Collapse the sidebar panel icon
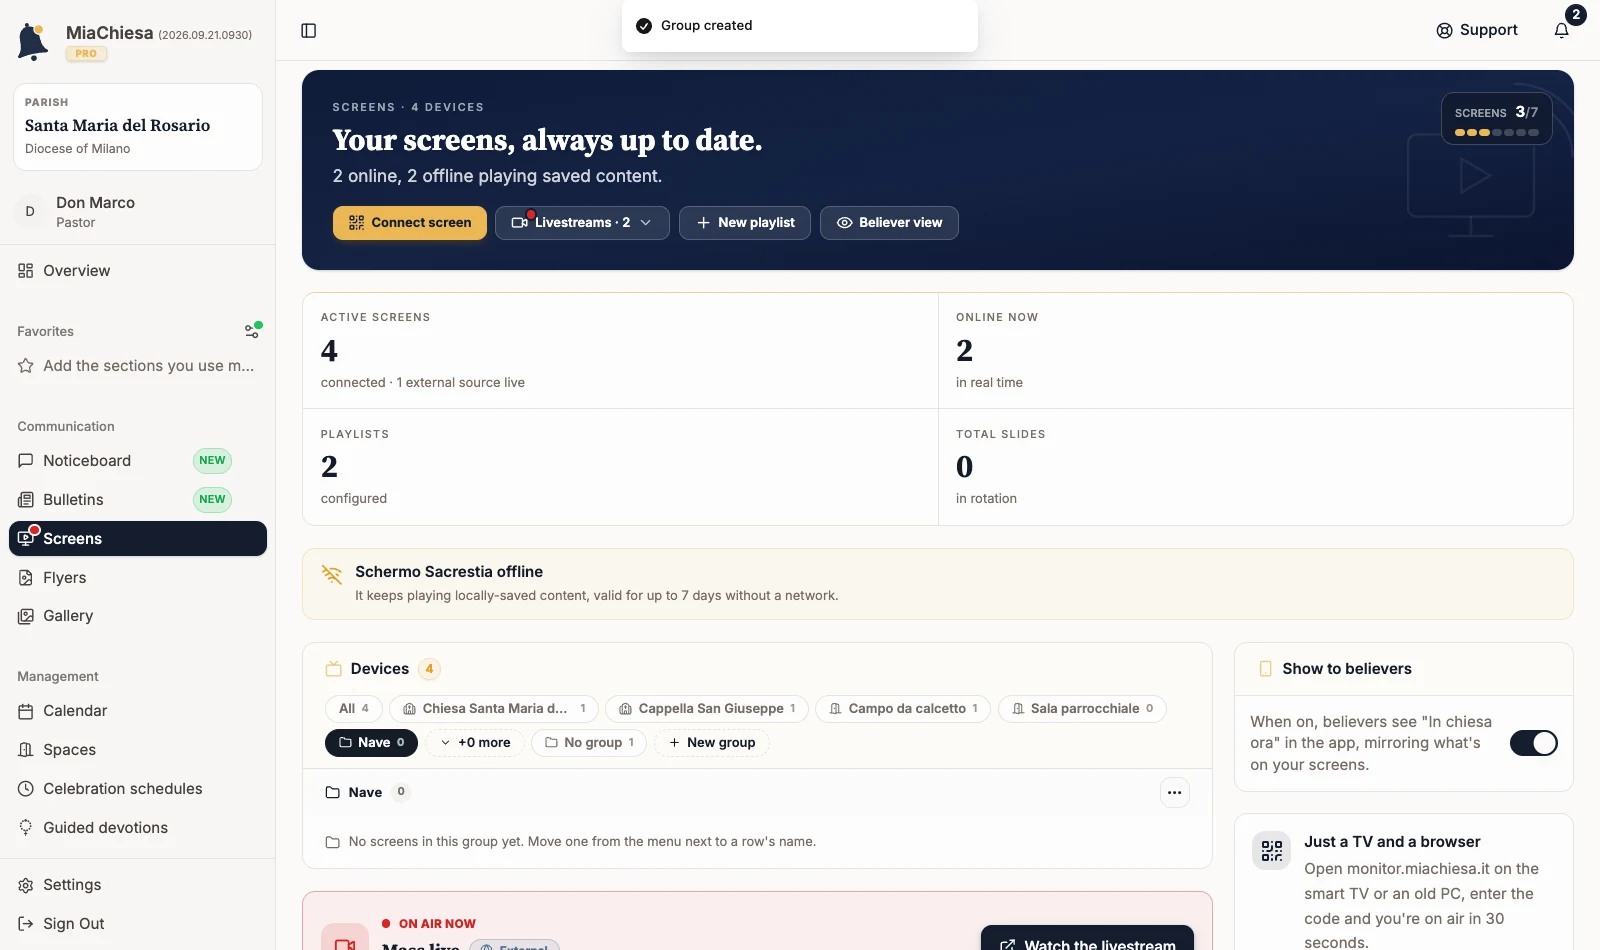The image size is (1600, 950). [309, 31]
